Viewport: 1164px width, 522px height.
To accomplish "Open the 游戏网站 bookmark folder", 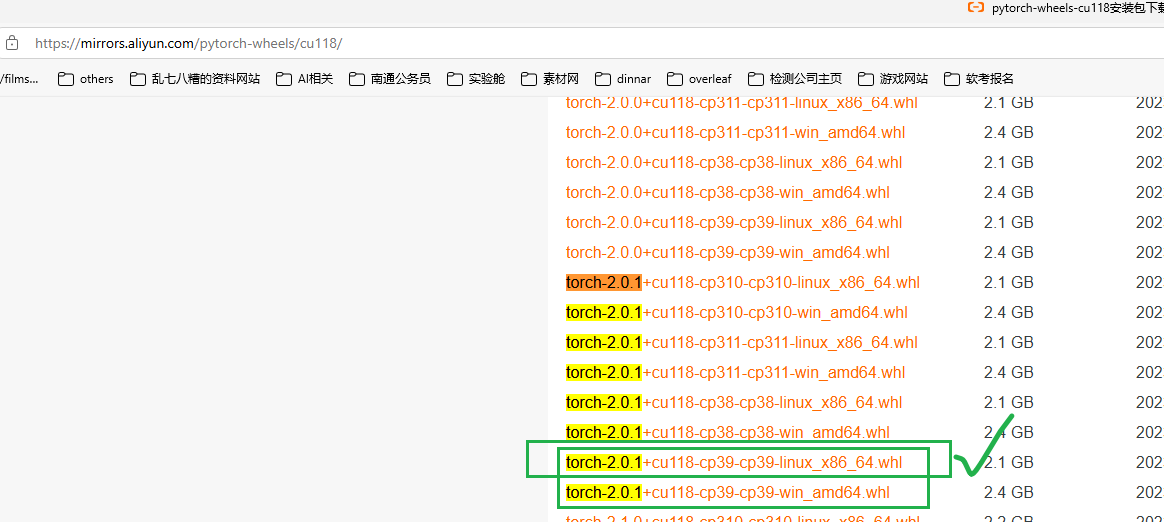I will tap(893, 79).
